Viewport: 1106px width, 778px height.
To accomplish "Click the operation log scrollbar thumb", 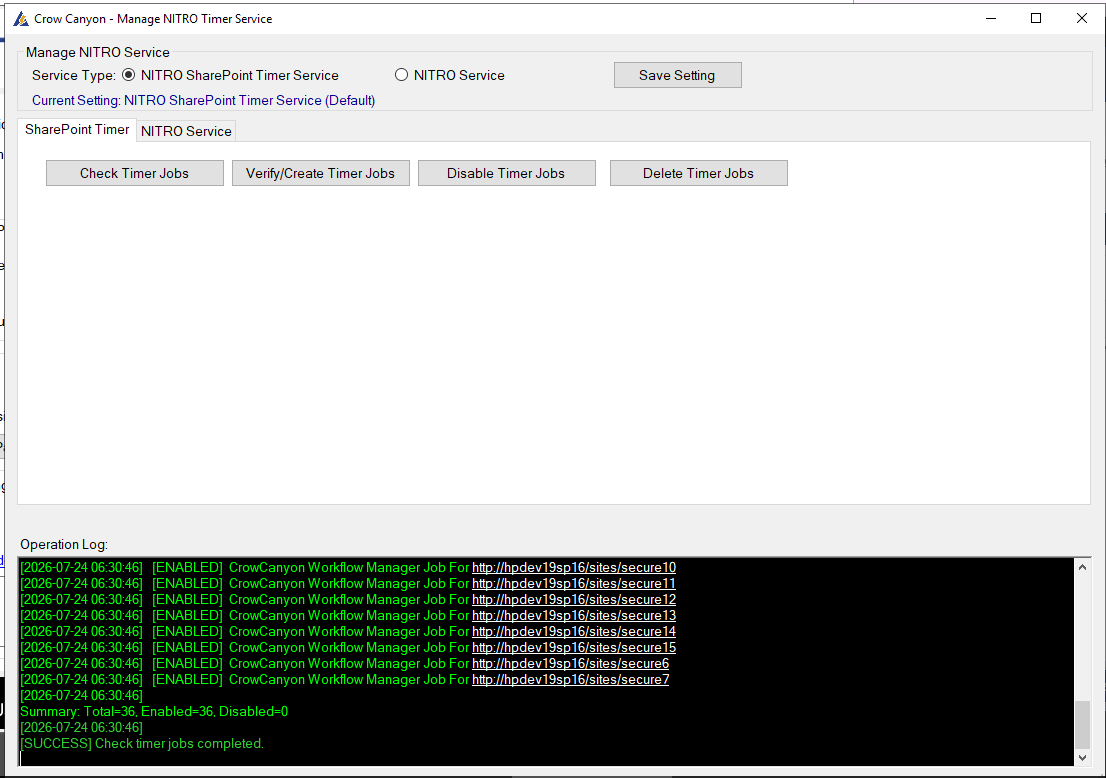I will pyautogui.click(x=1083, y=724).
